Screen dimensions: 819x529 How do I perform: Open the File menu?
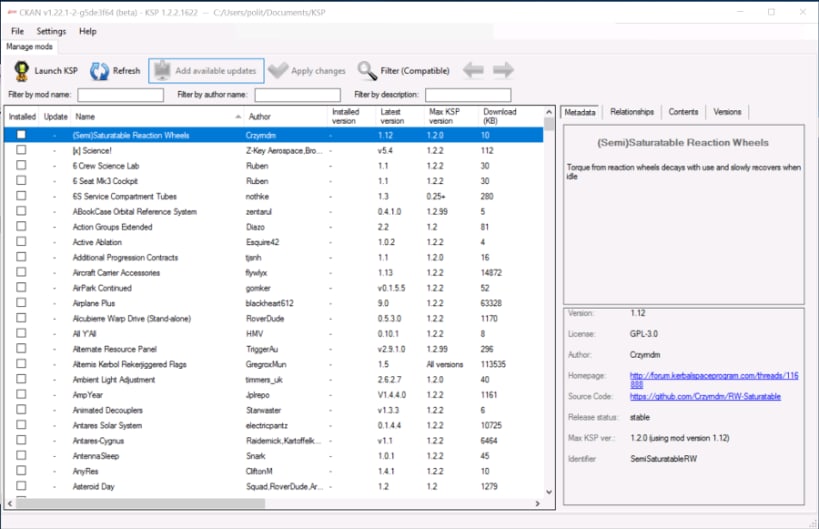click(17, 31)
